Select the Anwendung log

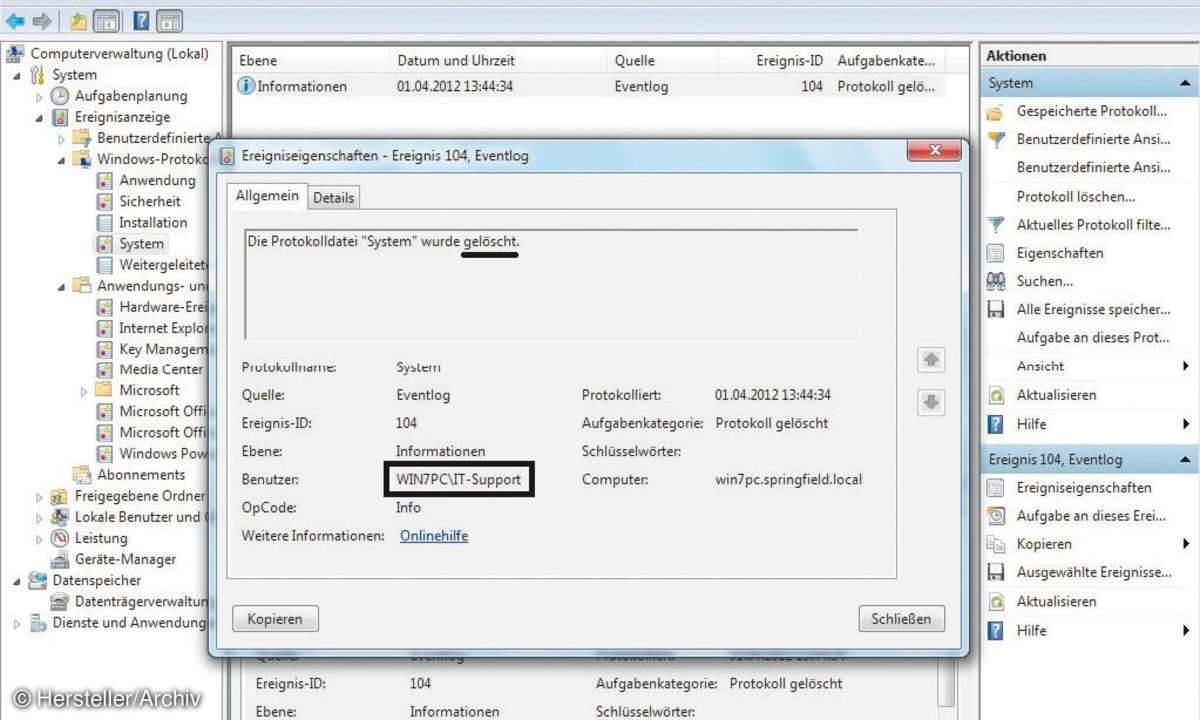(x=157, y=180)
